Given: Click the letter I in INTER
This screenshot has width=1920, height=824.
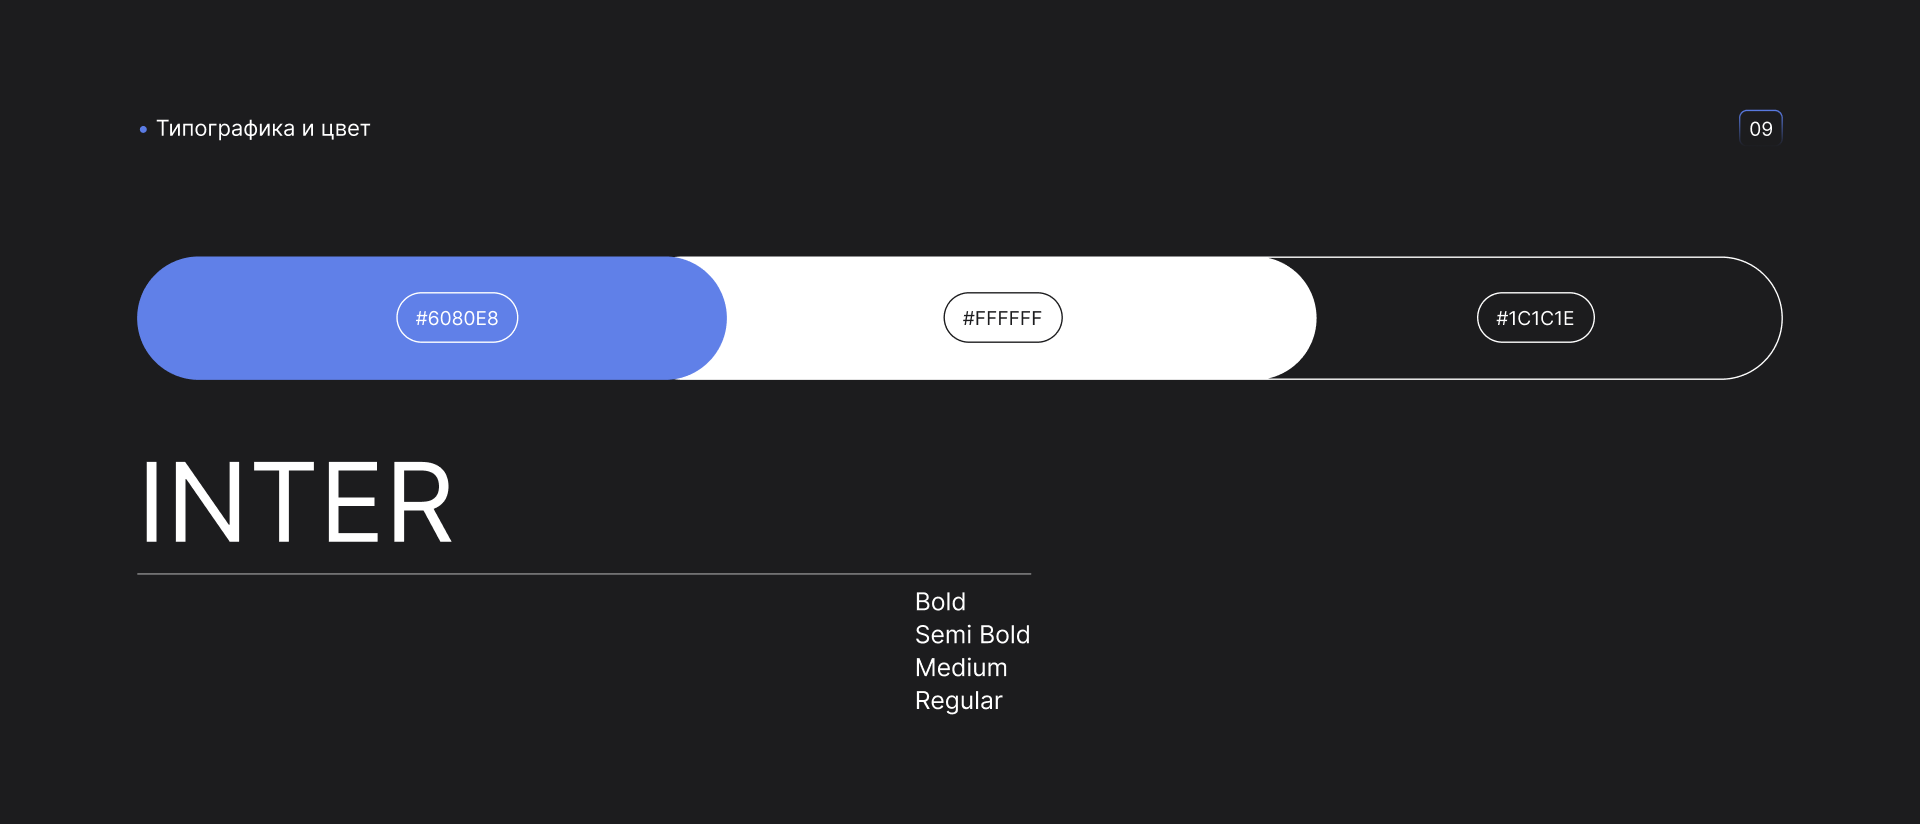Looking at the screenshot, I should [150, 503].
